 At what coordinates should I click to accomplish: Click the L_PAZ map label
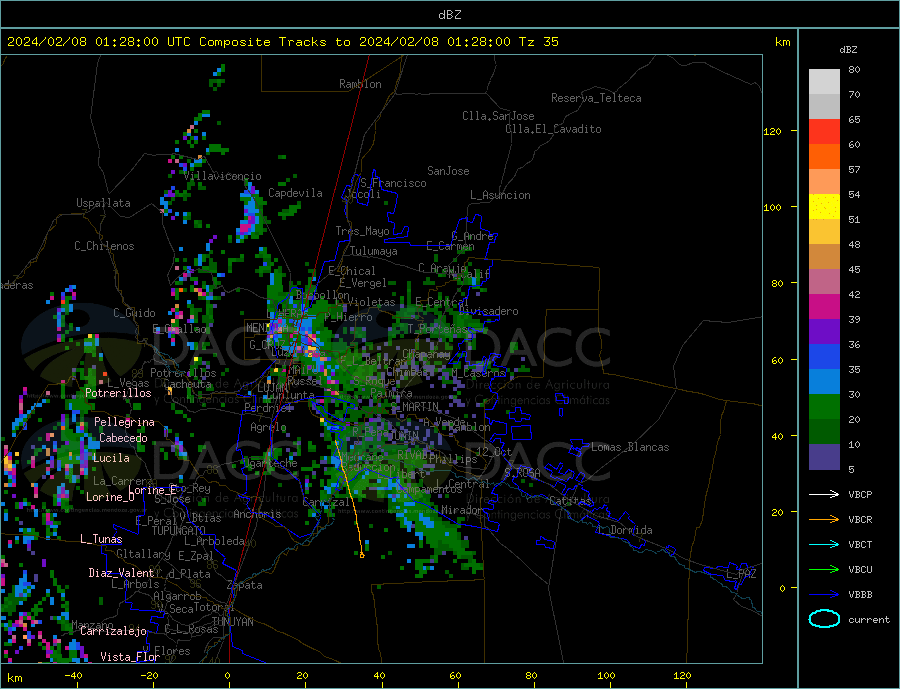742,574
